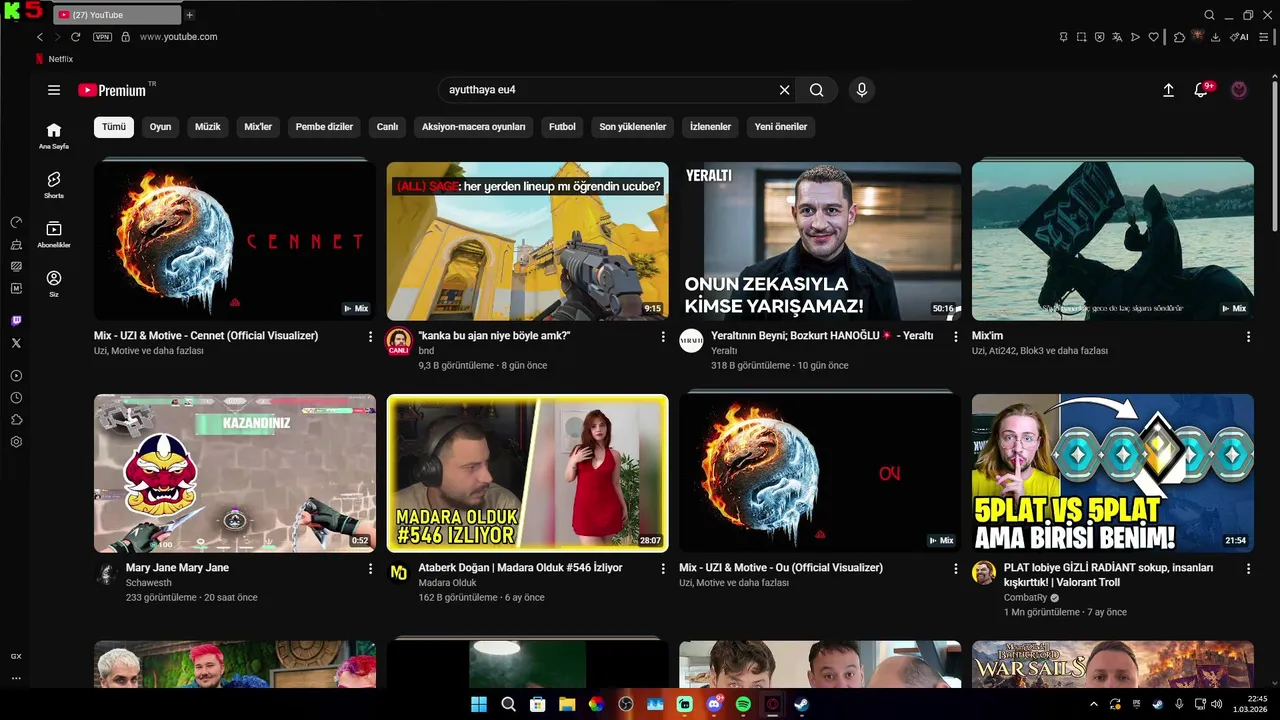The height and width of the screenshot is (720, 1280).
Task: Select the Mix'ler filter chip
Action: tap(258, 127)
